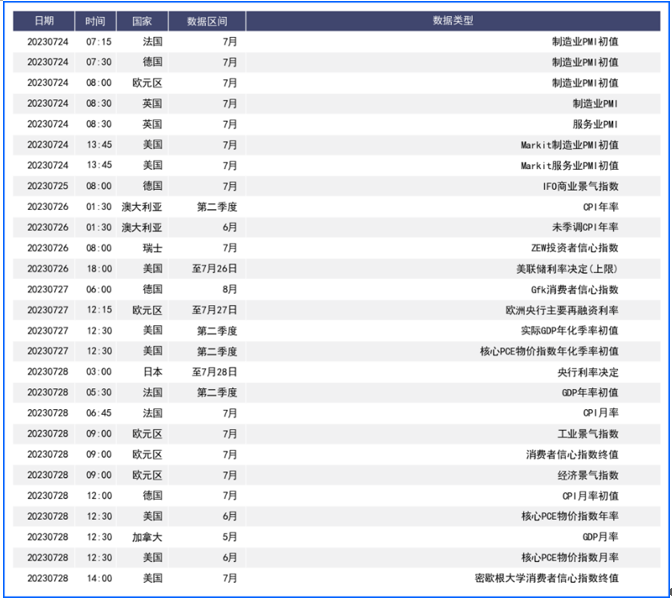Image resolution: width=672 pixels, height=598 pixels.
Task: Click Markit服务业PMI初值
Action: tap(570, 165)
